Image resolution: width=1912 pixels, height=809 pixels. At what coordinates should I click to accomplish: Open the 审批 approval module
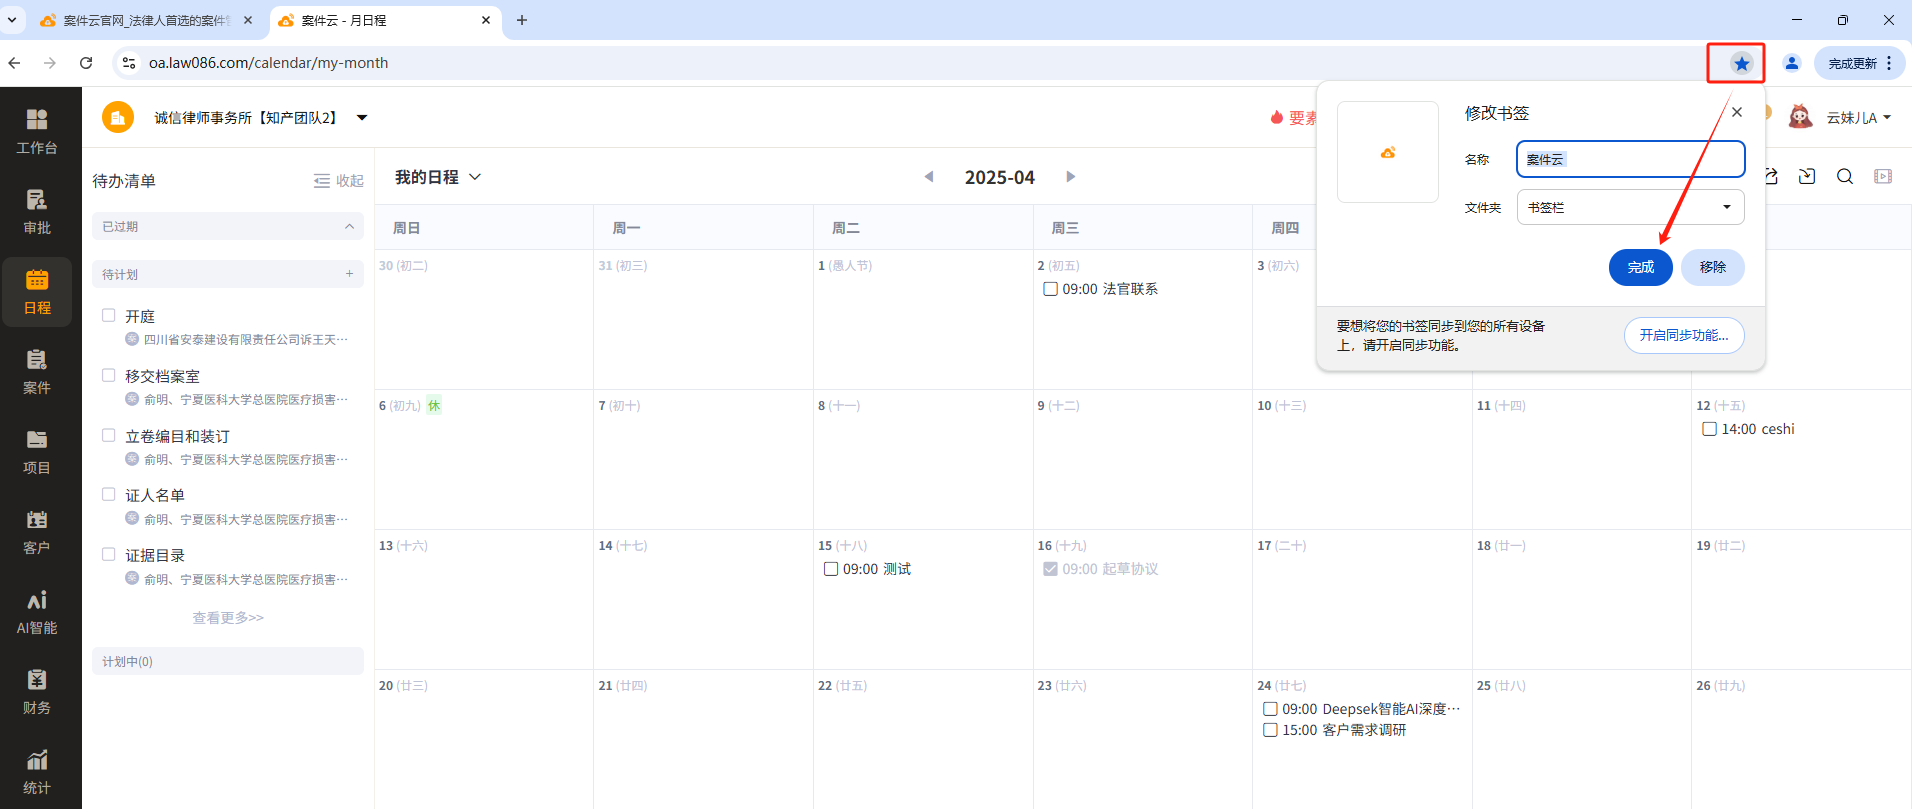pos(37,211)
